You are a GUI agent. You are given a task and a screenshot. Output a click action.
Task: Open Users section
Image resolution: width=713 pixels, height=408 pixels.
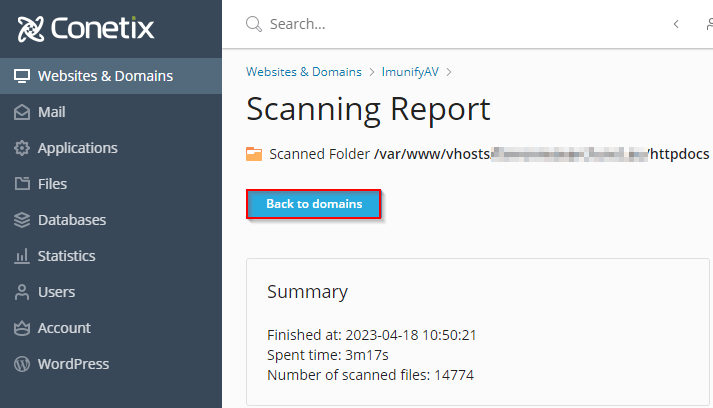click(111, 292)
